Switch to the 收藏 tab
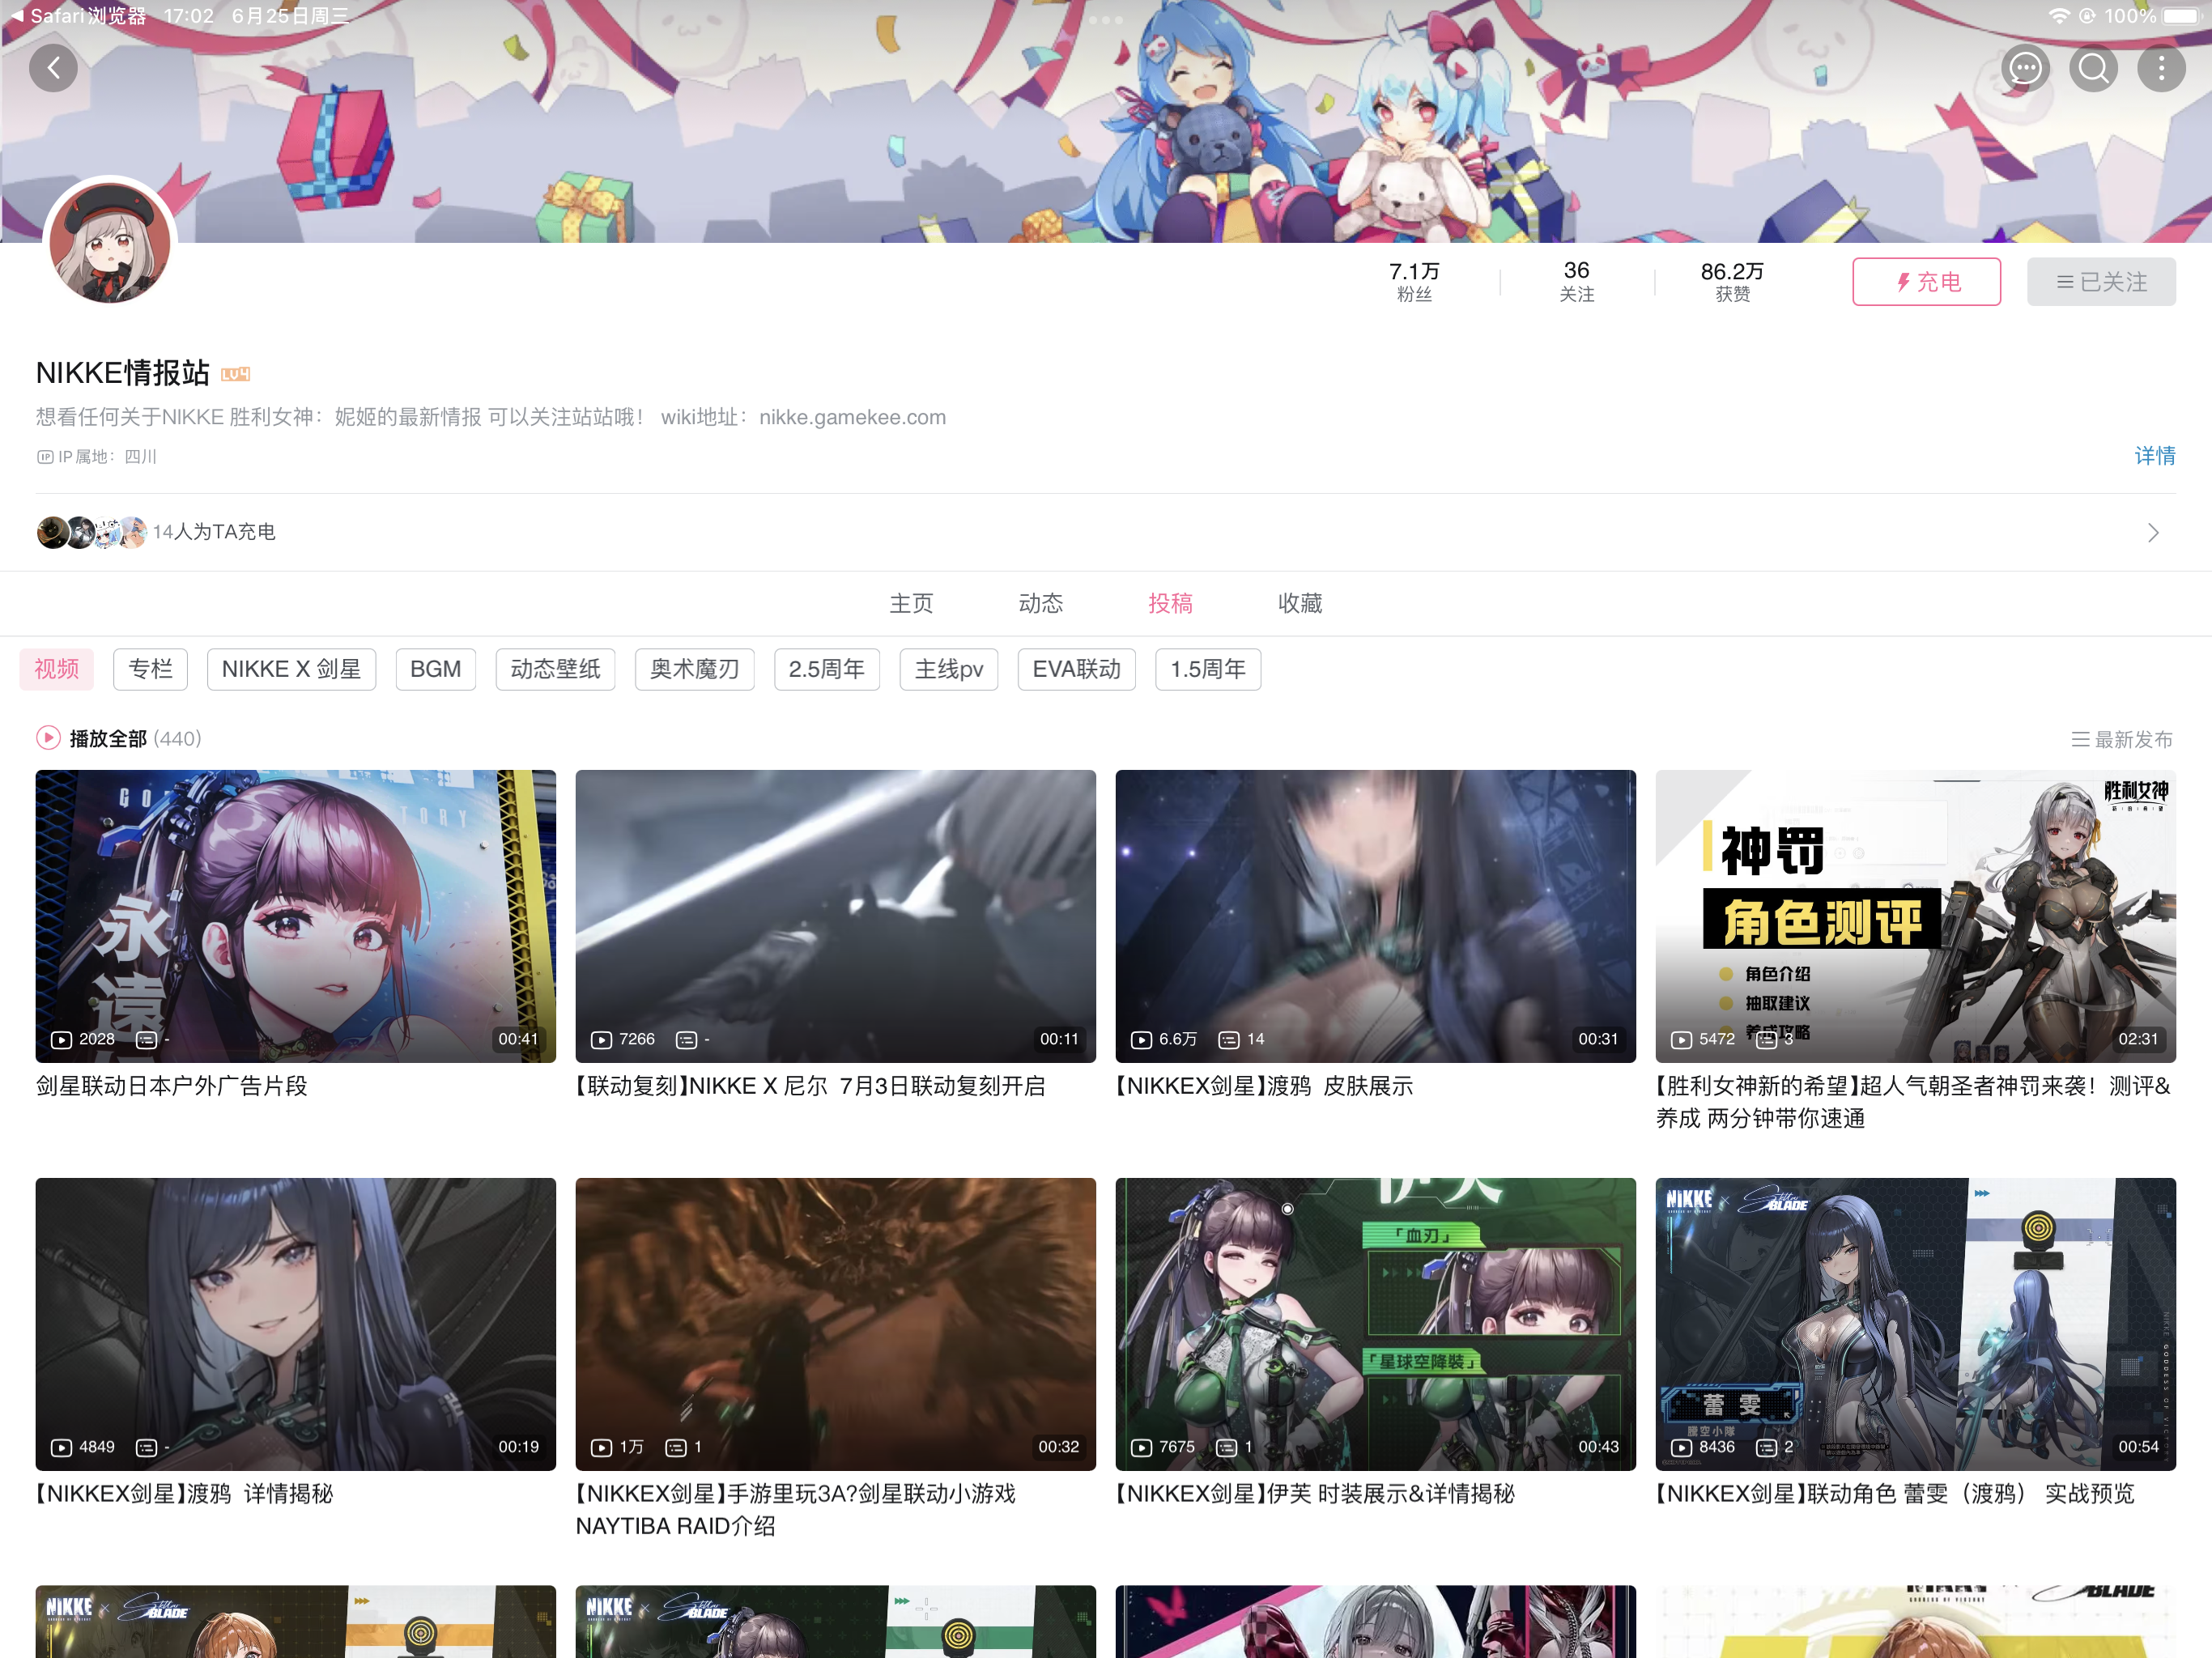 1299,604
